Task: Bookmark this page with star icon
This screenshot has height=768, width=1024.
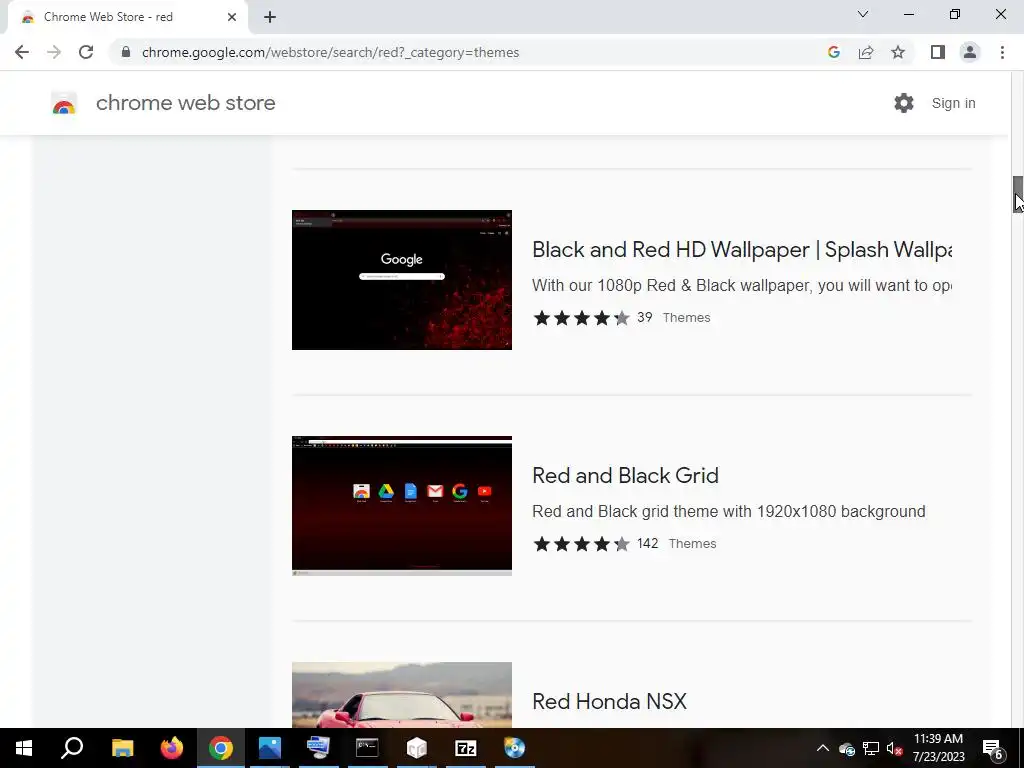Action: tap(898, 52)
